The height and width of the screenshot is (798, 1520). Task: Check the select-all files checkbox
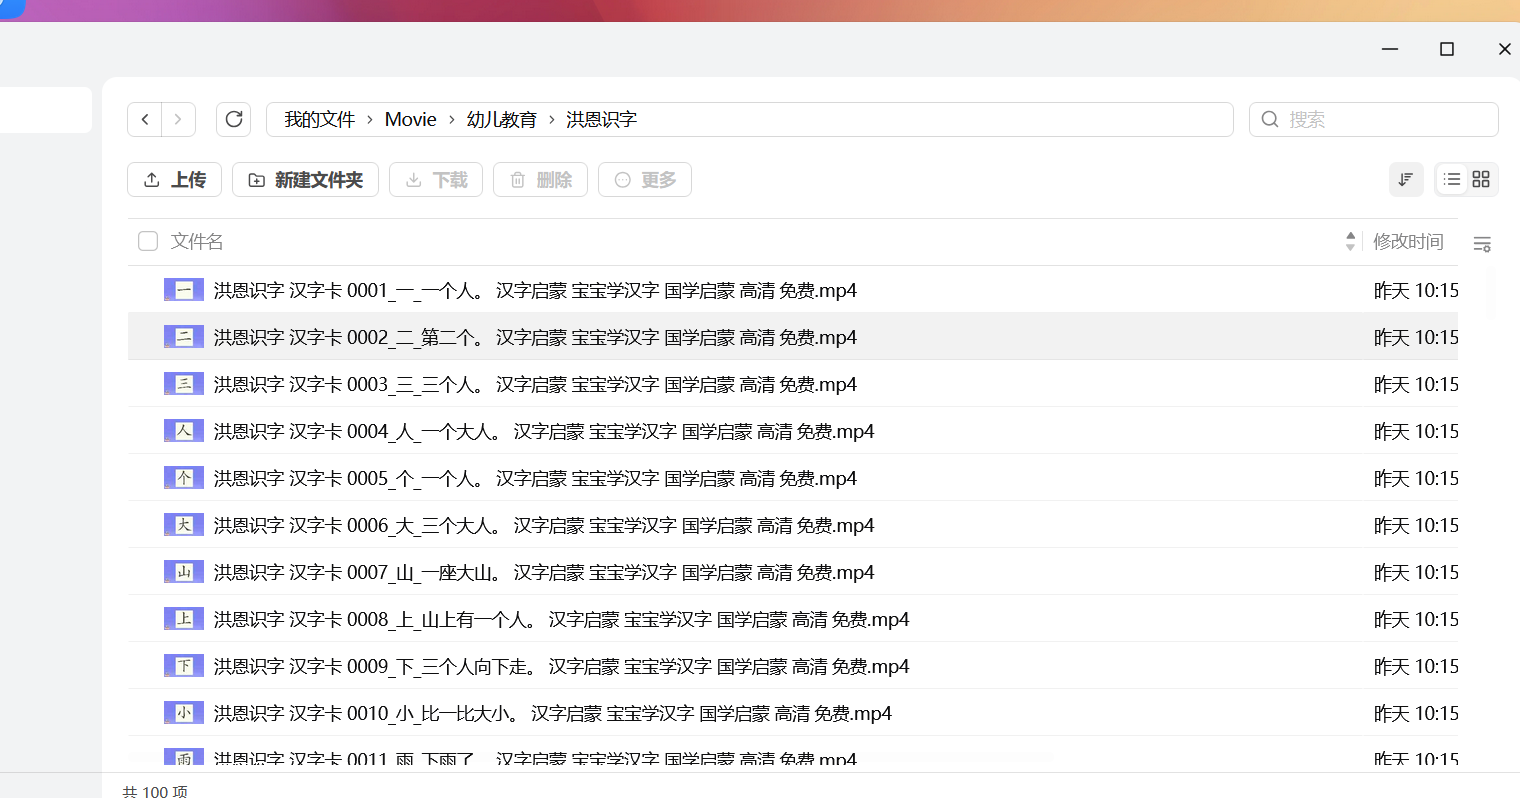click(148, 241)
